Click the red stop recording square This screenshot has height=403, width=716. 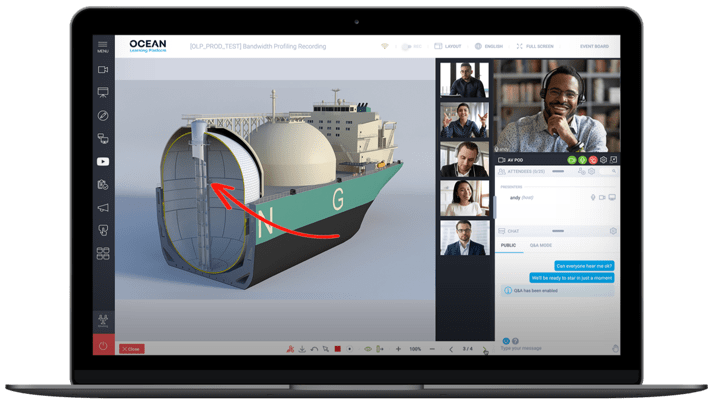tap(338, 349)
